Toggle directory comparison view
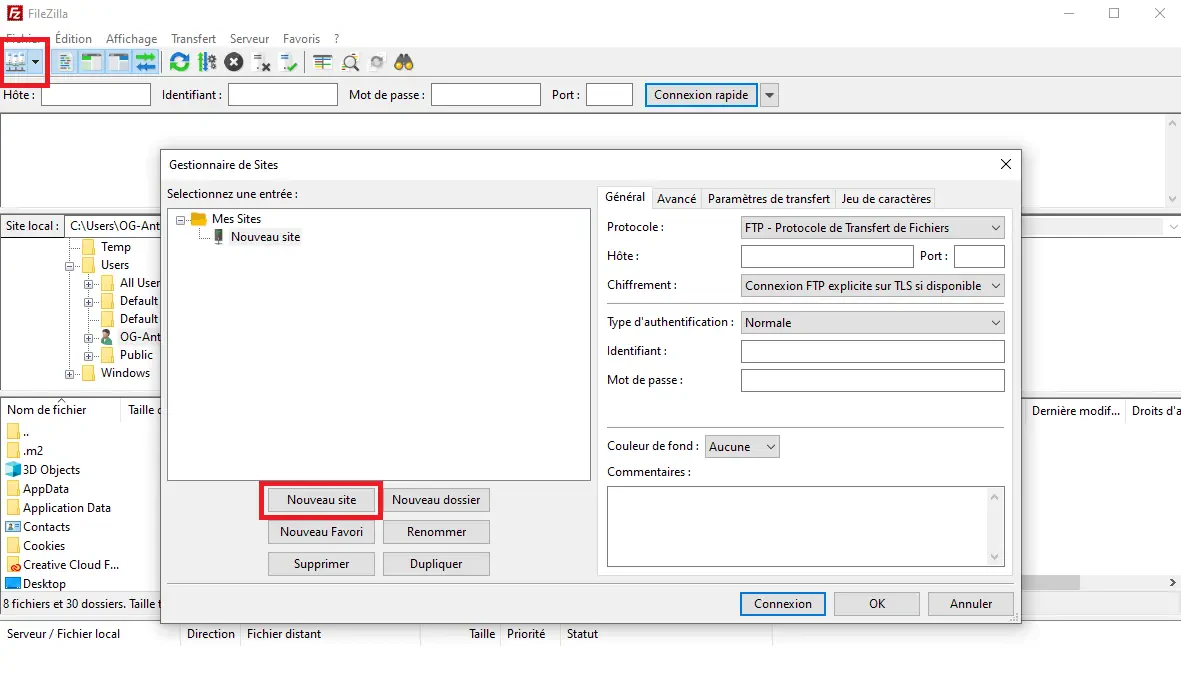1181x677 pixels. 350,62
